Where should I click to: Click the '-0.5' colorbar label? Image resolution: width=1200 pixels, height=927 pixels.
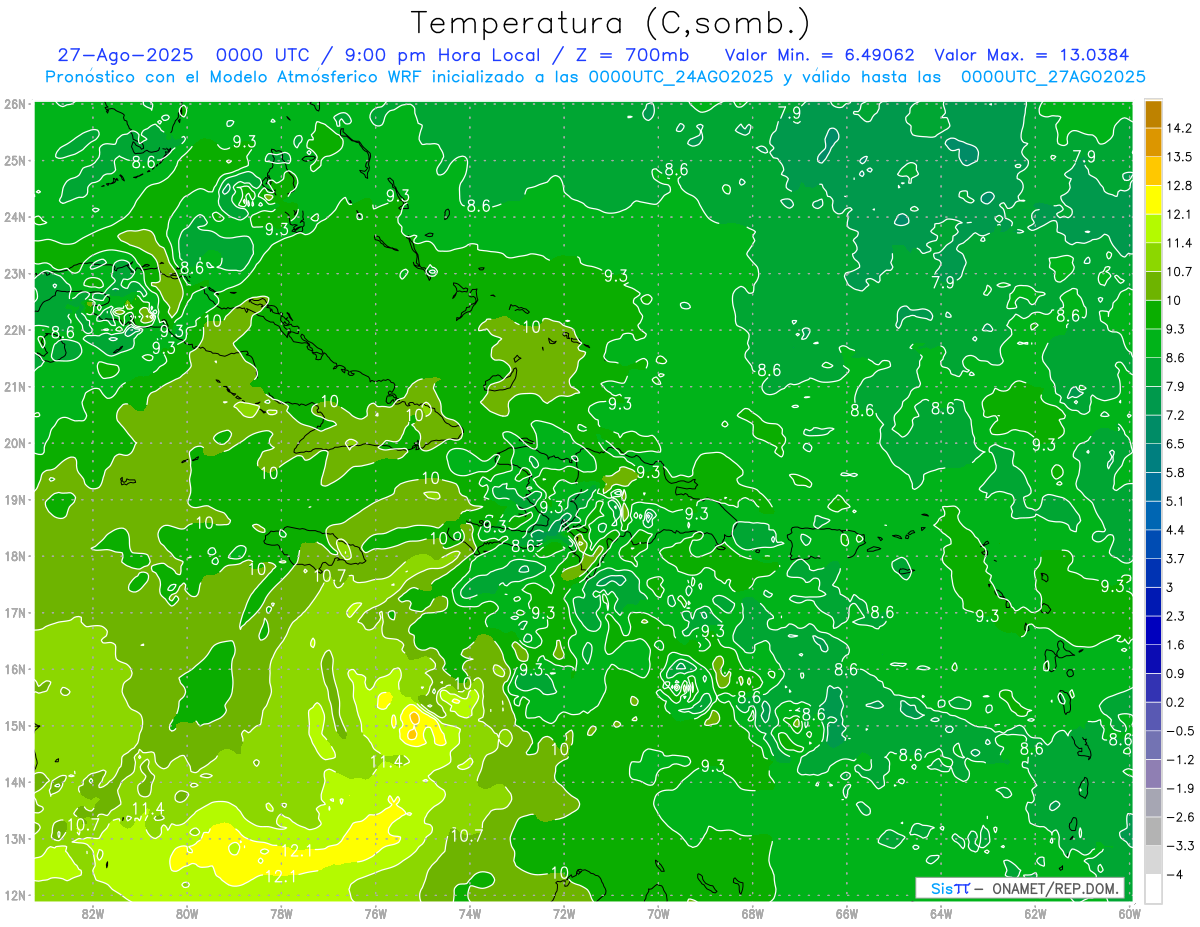point(1180,731)
